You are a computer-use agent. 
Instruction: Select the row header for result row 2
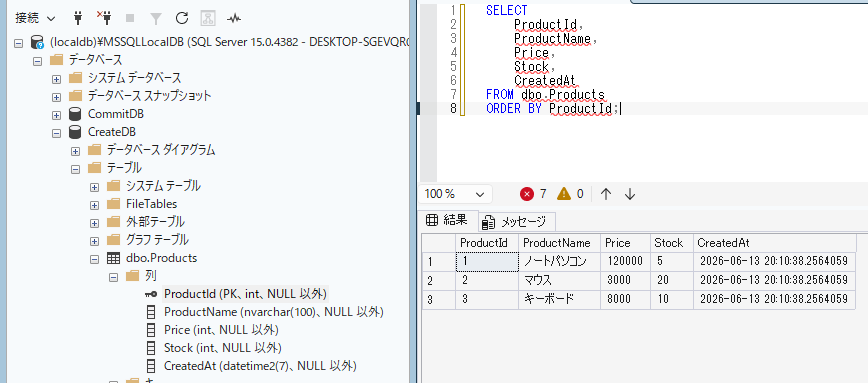(x=439, y=280)
